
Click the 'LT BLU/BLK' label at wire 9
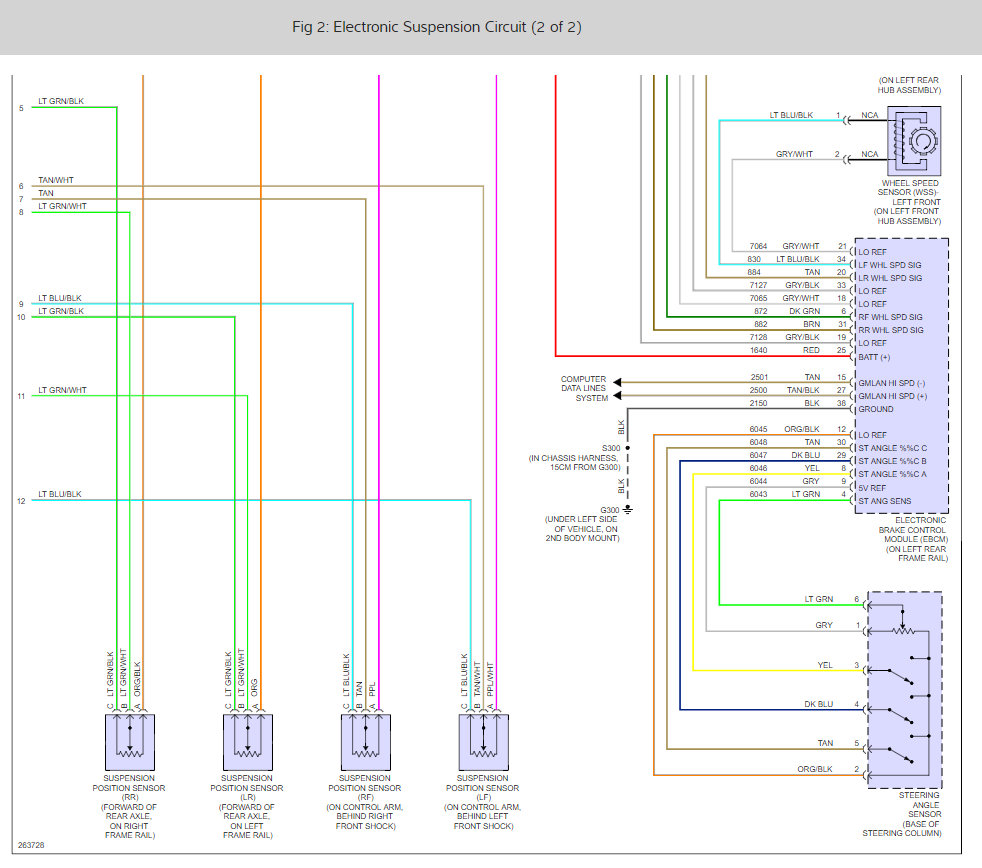click(x=59, y=298)
